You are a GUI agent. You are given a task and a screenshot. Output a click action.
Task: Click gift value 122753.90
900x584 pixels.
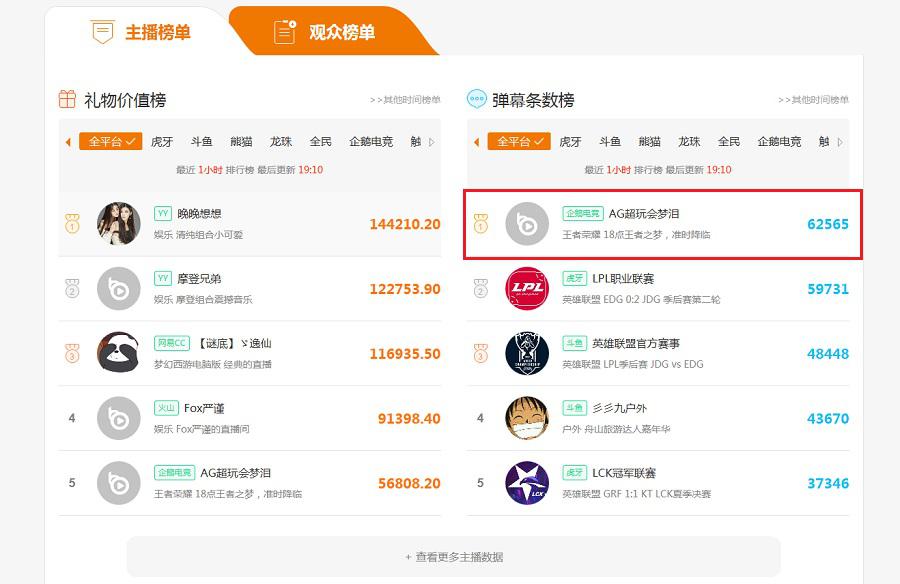pos(405,289)
